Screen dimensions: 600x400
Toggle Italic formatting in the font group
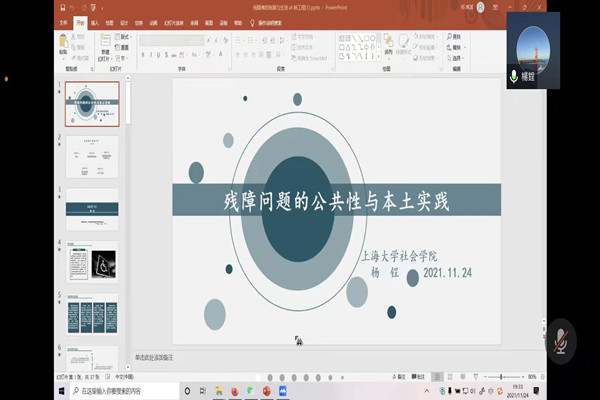151,53
